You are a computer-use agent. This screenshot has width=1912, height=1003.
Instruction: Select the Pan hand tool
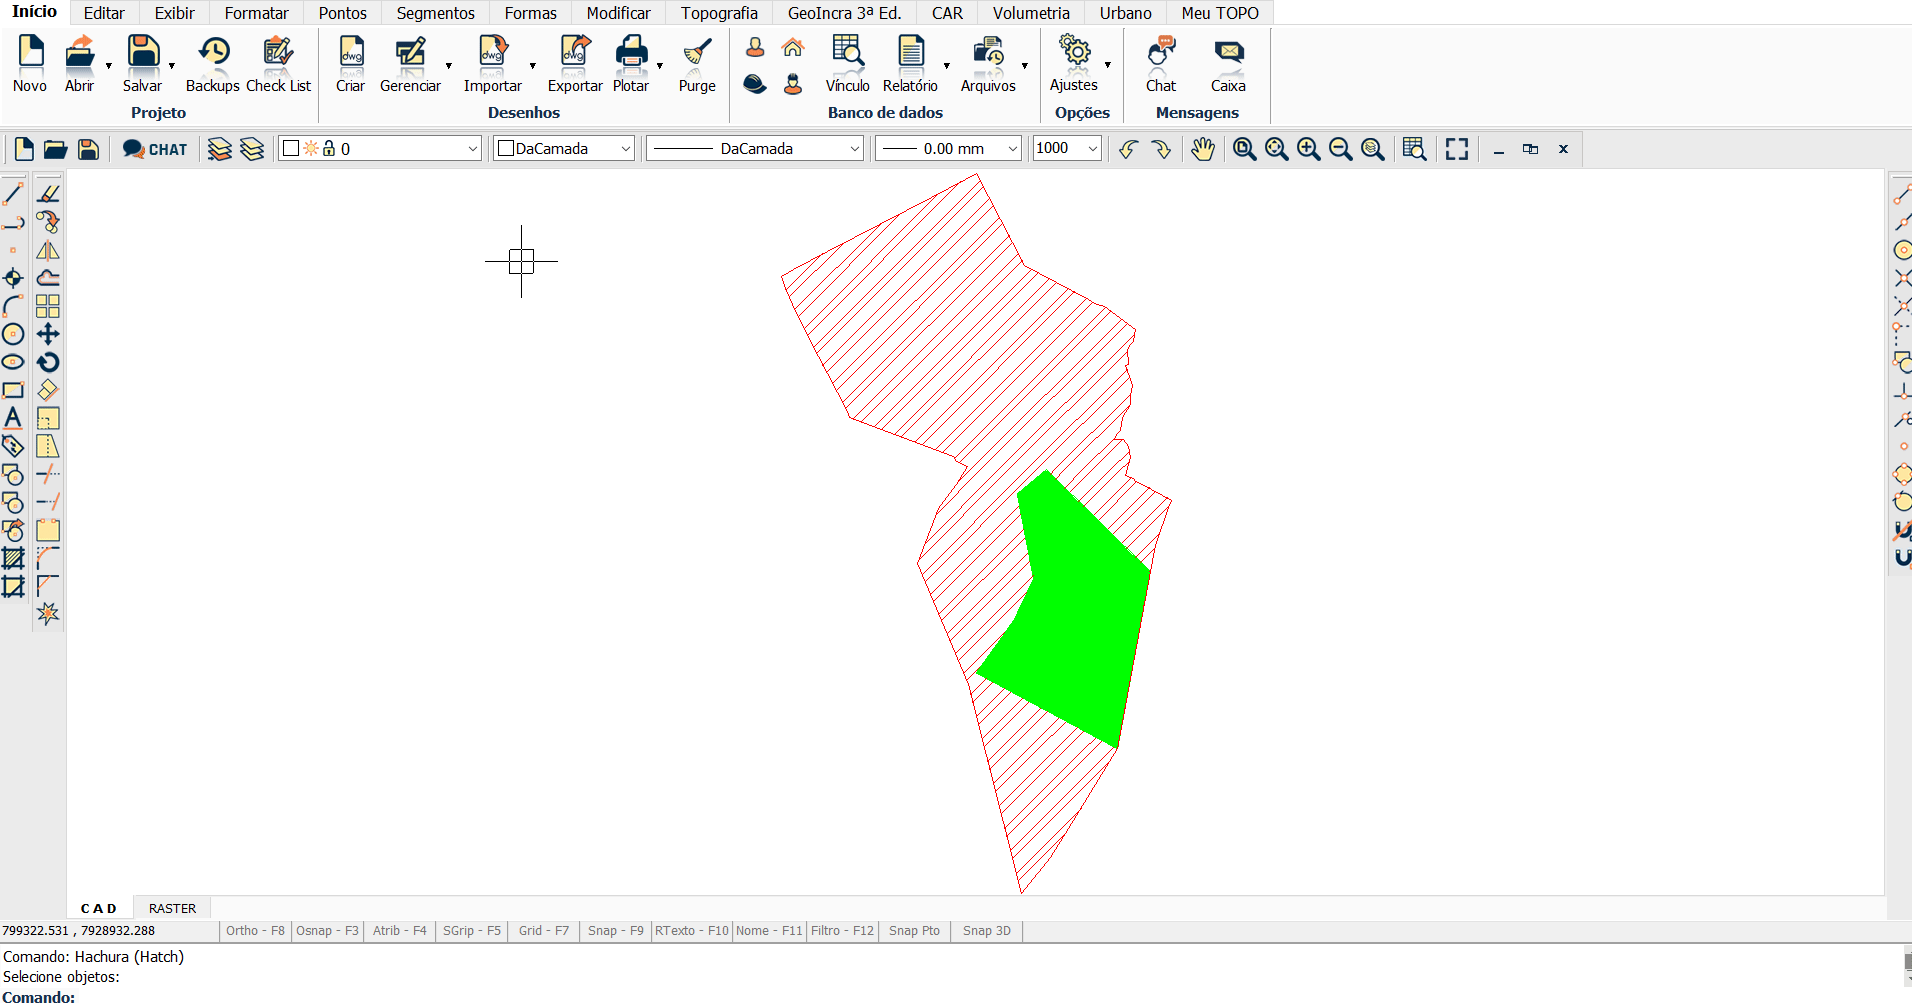(1202, 149)
